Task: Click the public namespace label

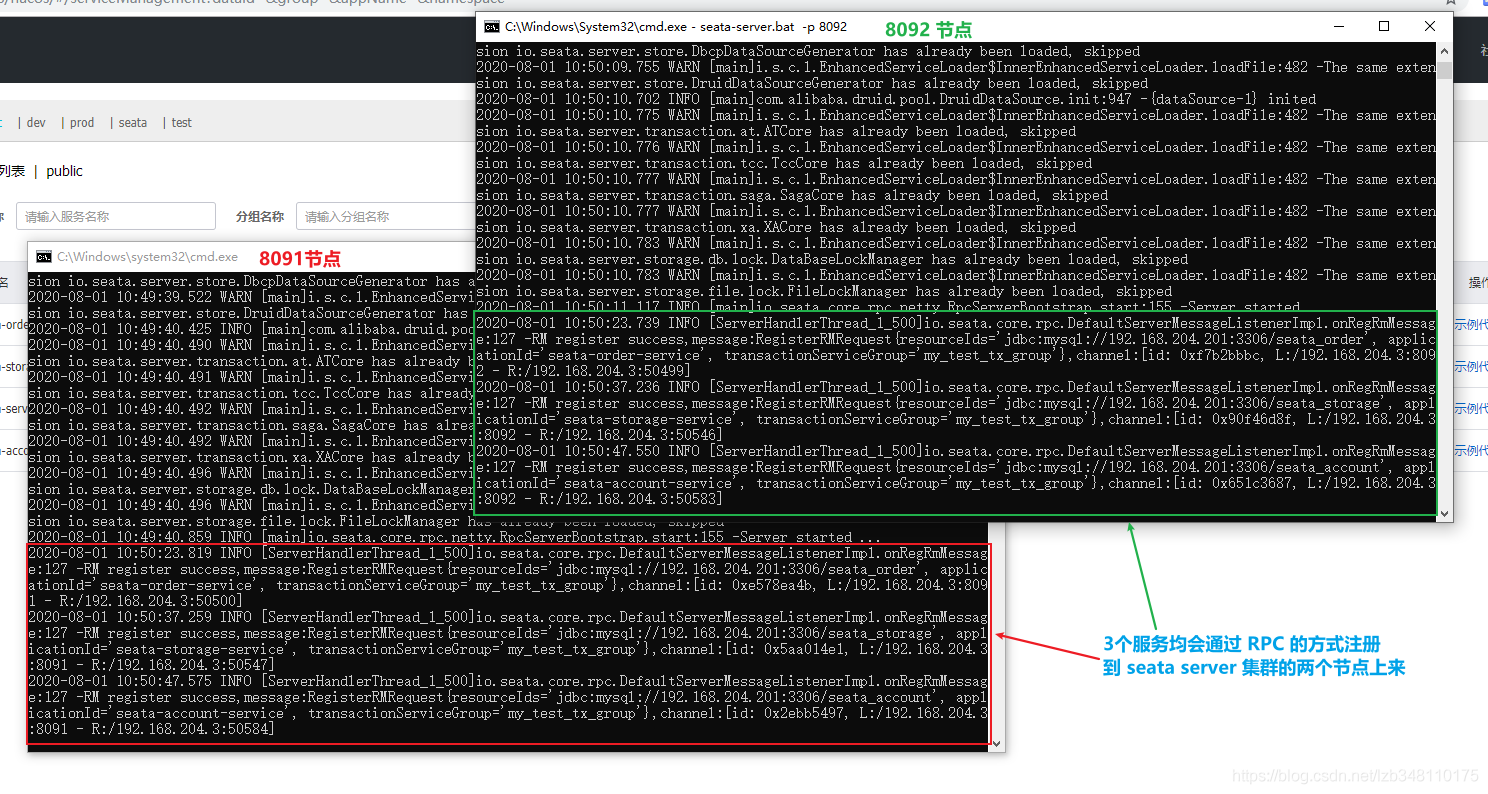Action: pos(64,171)
